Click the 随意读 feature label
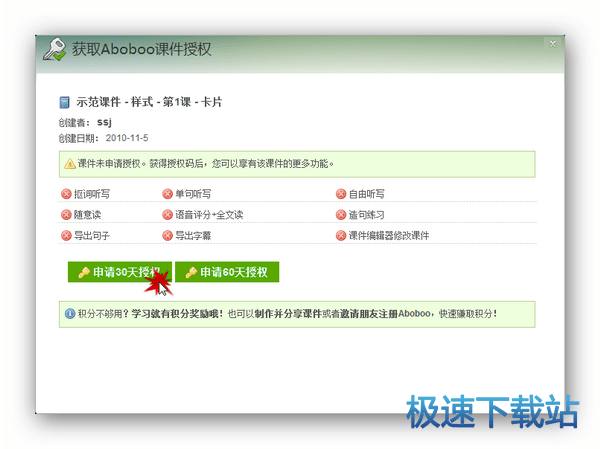Screen dimensions: 600x449 click(x=88, y=215)
